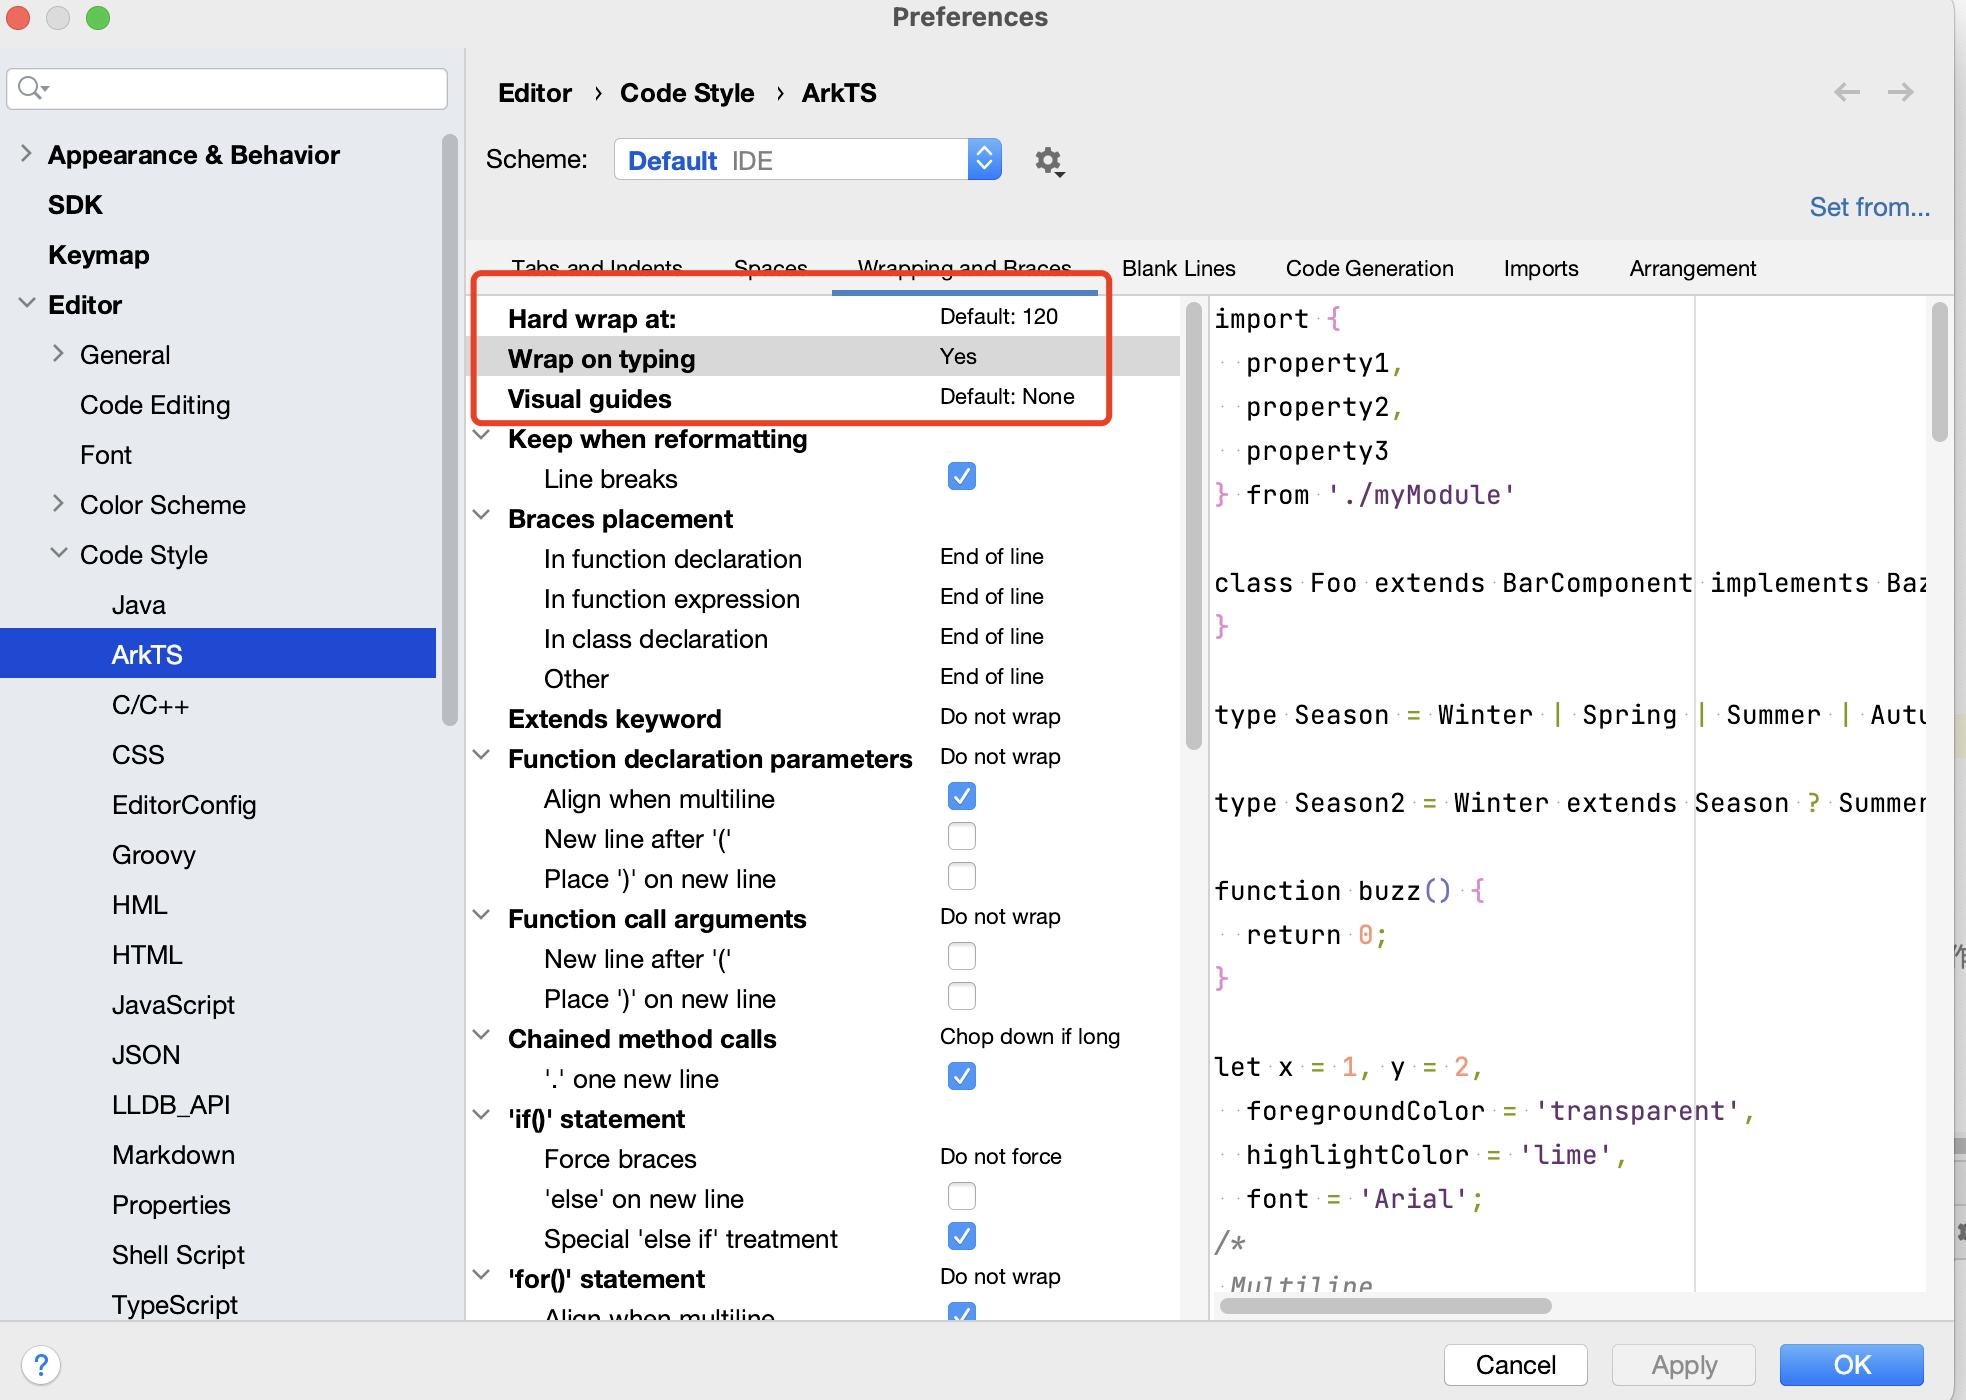The image size is (1966, 1400).
Task: Enable New line after '(' for function declaration parameters
Action: click(961, 836)
